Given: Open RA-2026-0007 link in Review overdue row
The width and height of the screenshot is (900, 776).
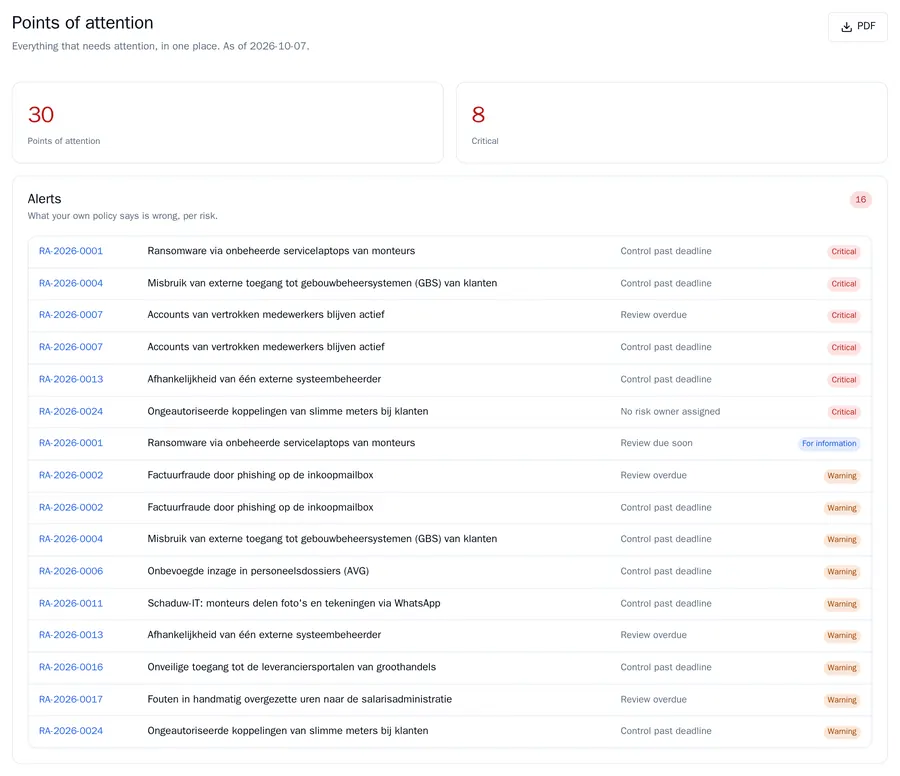Looking at the screenshot, I should tap(71, 315).
